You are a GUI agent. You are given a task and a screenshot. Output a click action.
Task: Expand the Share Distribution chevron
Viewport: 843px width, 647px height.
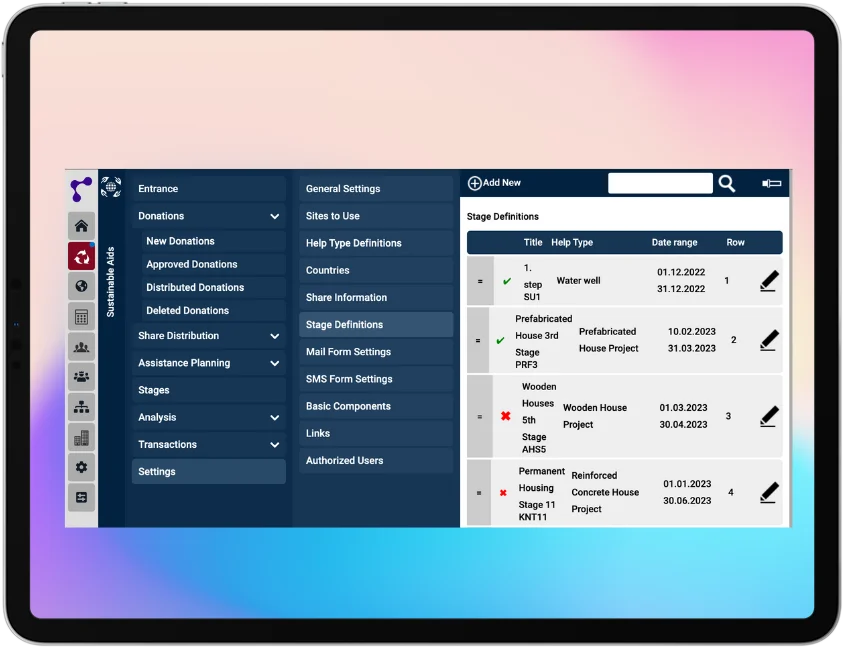274,336
